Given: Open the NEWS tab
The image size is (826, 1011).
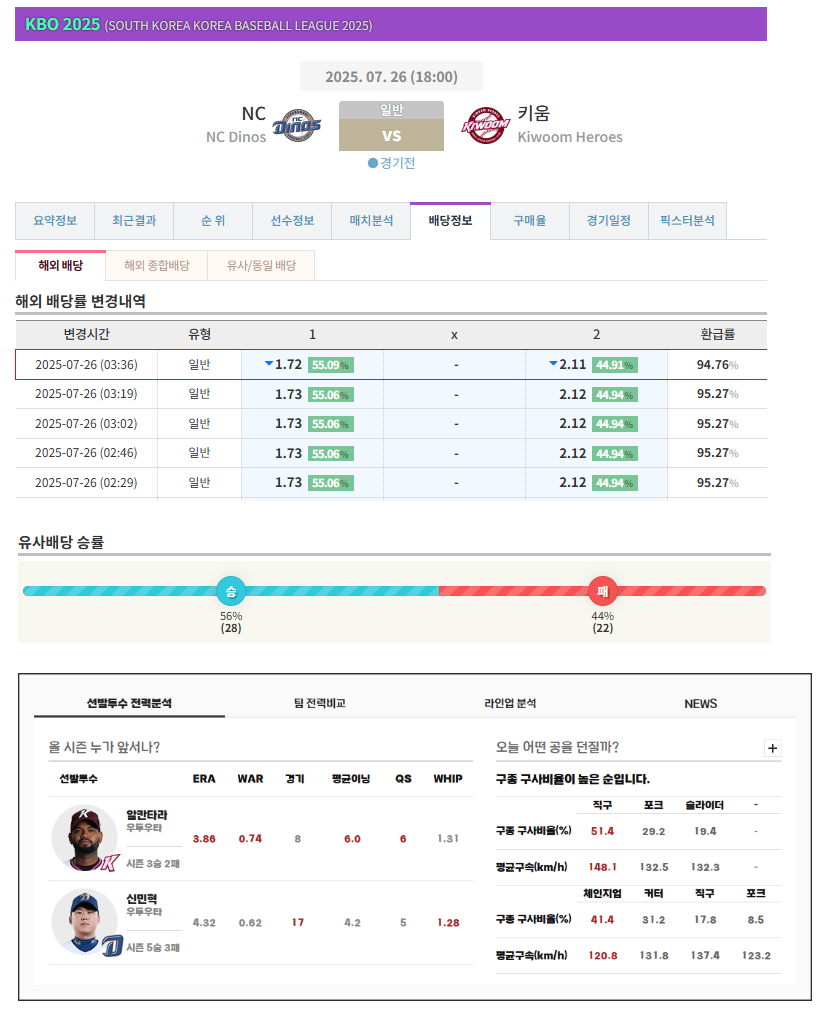Looking at the screenshot, I should click(700, 703).
